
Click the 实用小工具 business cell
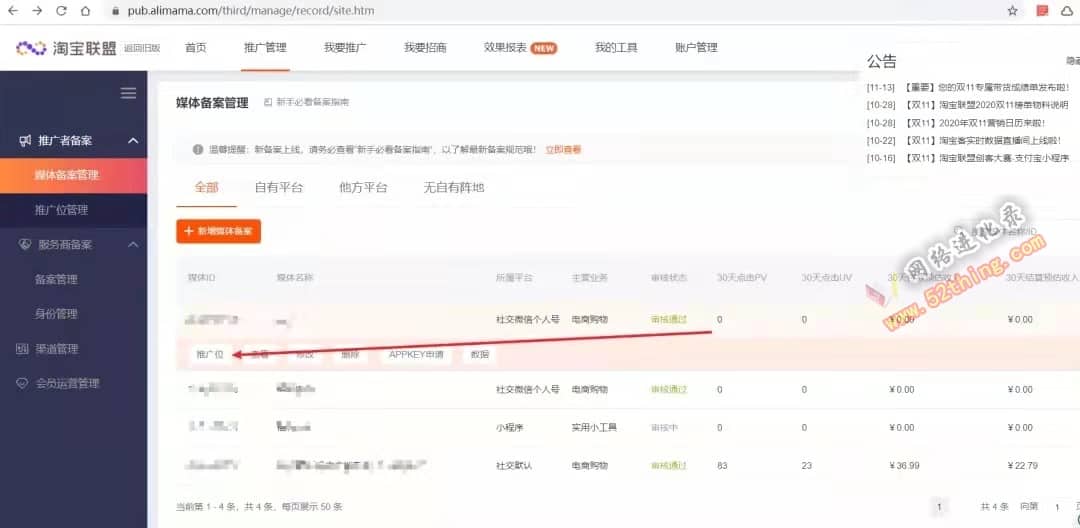594,427
